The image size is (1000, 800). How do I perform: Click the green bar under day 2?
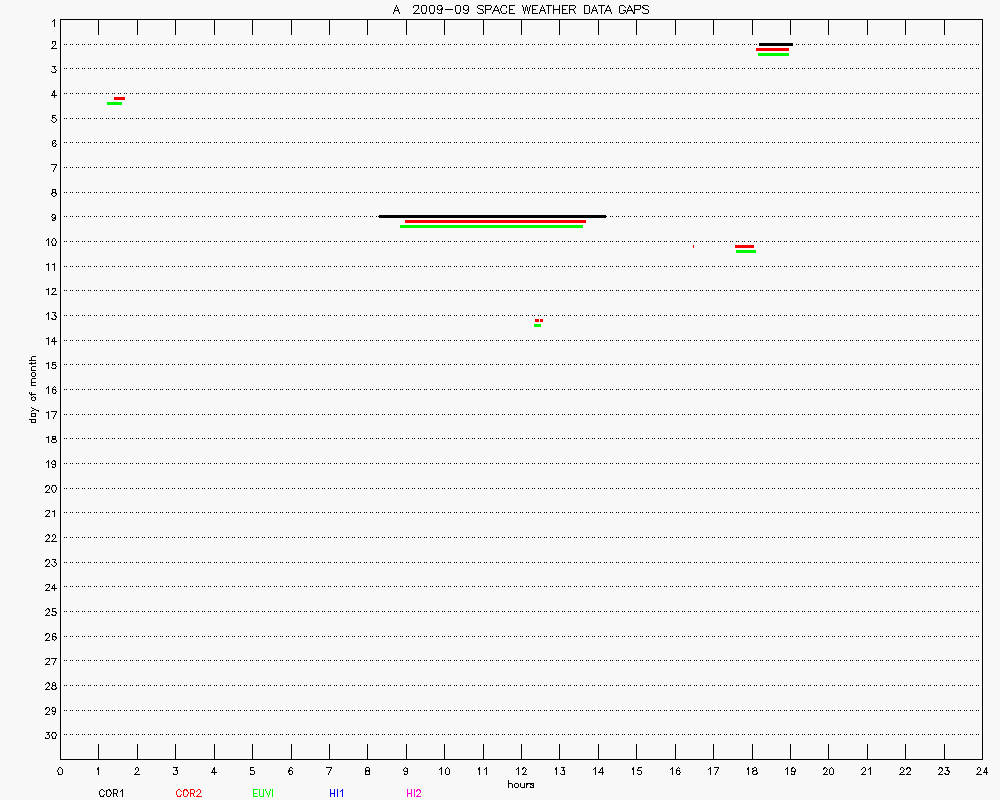coord(773,54)
